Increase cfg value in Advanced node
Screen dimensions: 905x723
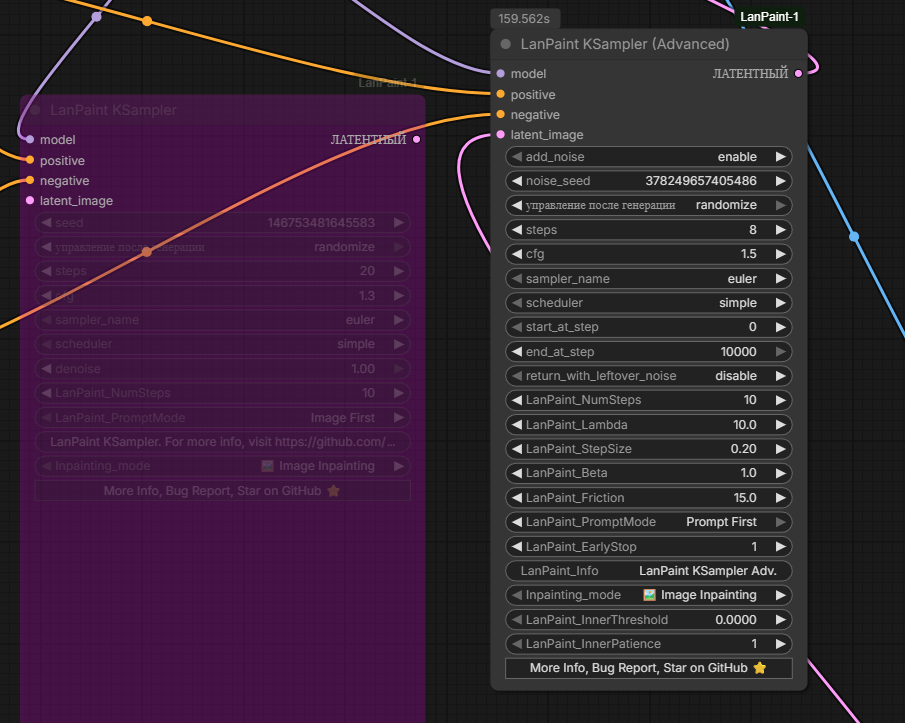coord(780,254)
